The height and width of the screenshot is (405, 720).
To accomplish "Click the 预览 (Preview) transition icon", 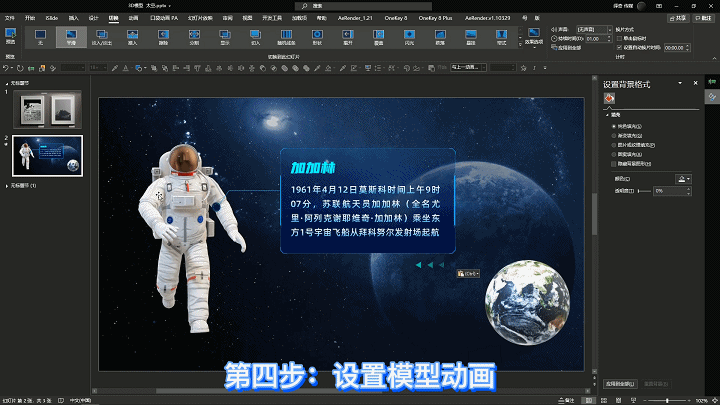I will pos(10,36).
